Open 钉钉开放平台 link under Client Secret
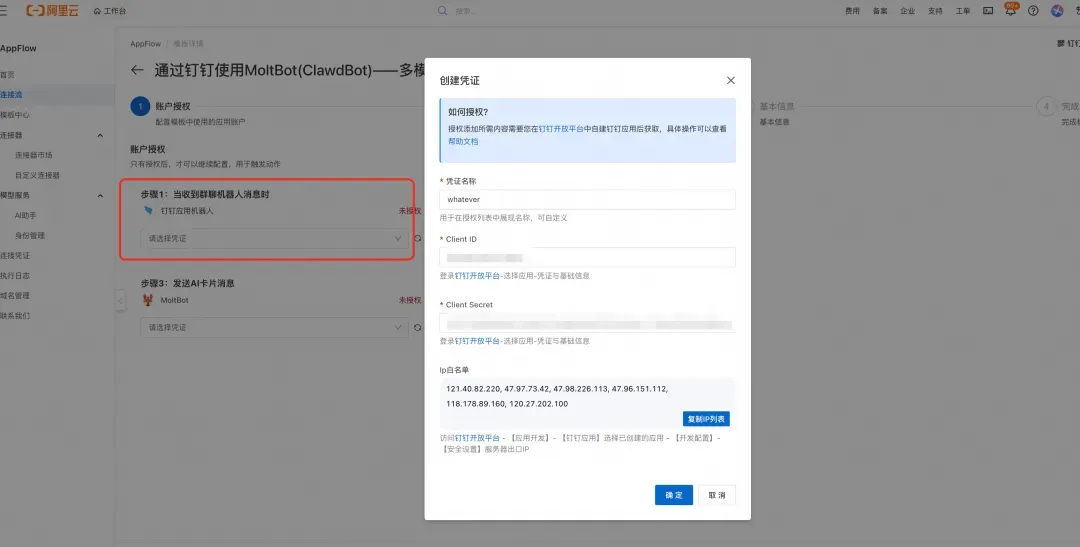This screenshot has height=547, width=1080. click(477, 341)
